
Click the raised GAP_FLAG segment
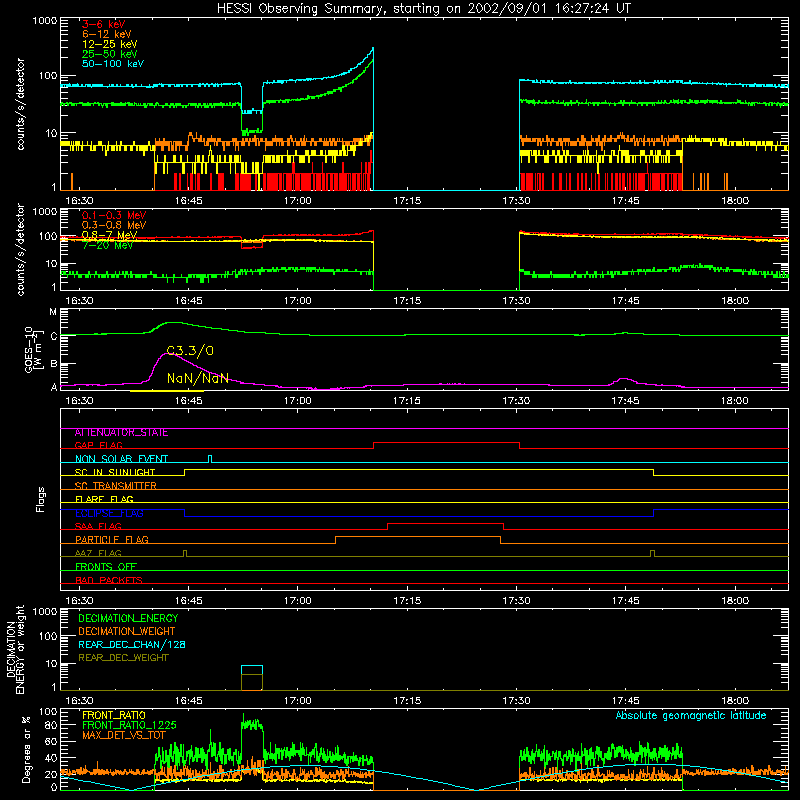[x=446, y=443]
